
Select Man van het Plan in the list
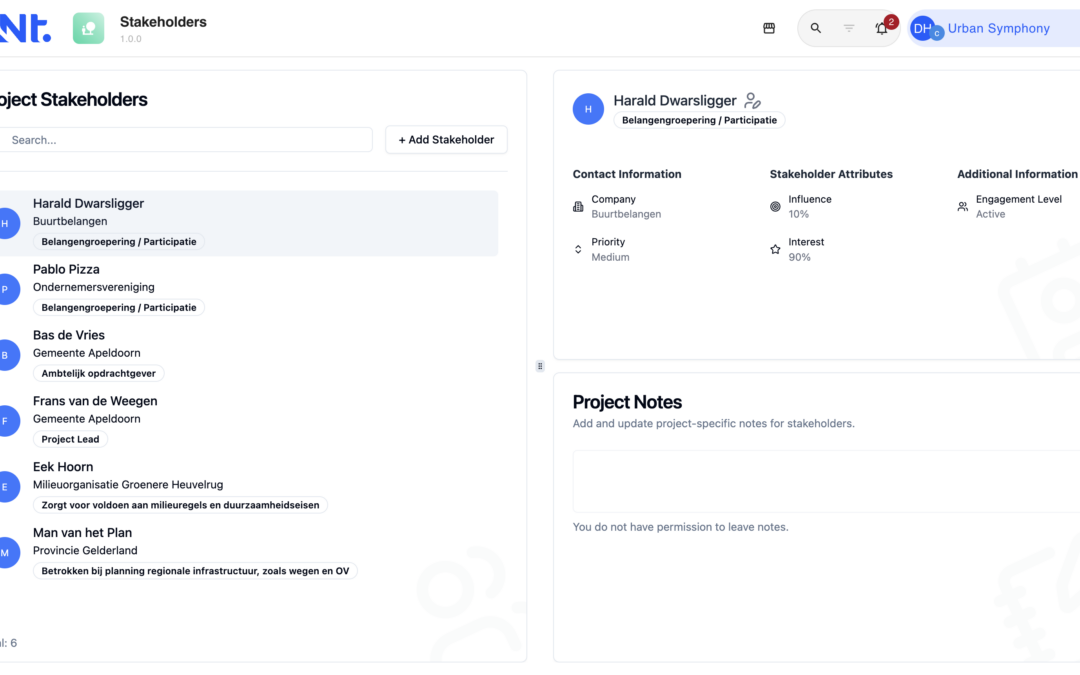point(249,552)
